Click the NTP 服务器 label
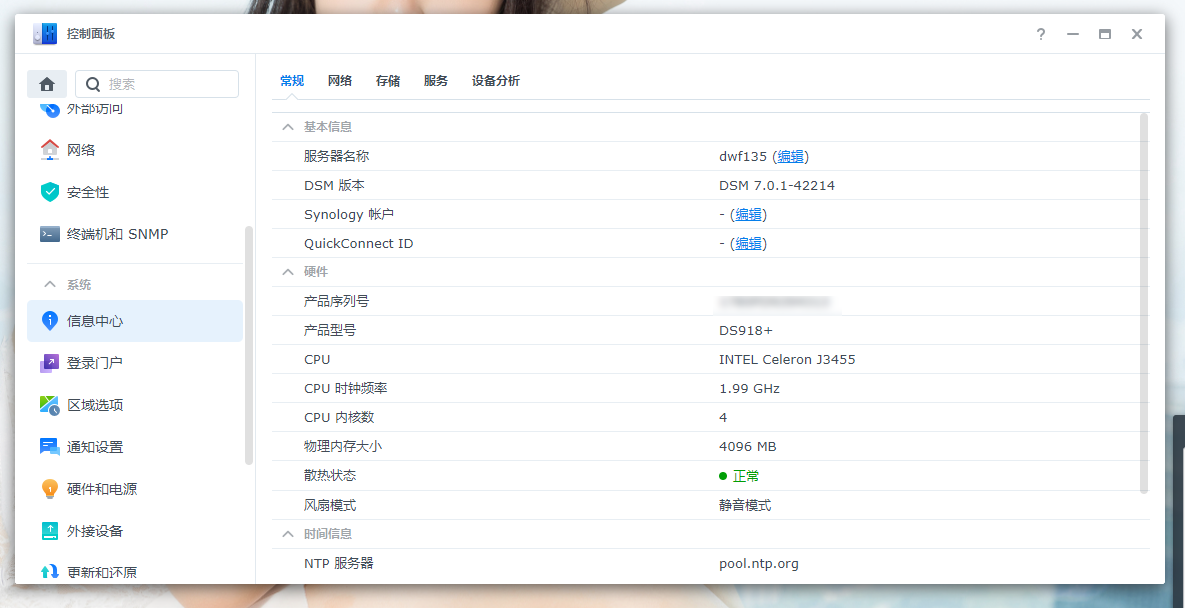The image size is (1185, 608). point(339,563)
